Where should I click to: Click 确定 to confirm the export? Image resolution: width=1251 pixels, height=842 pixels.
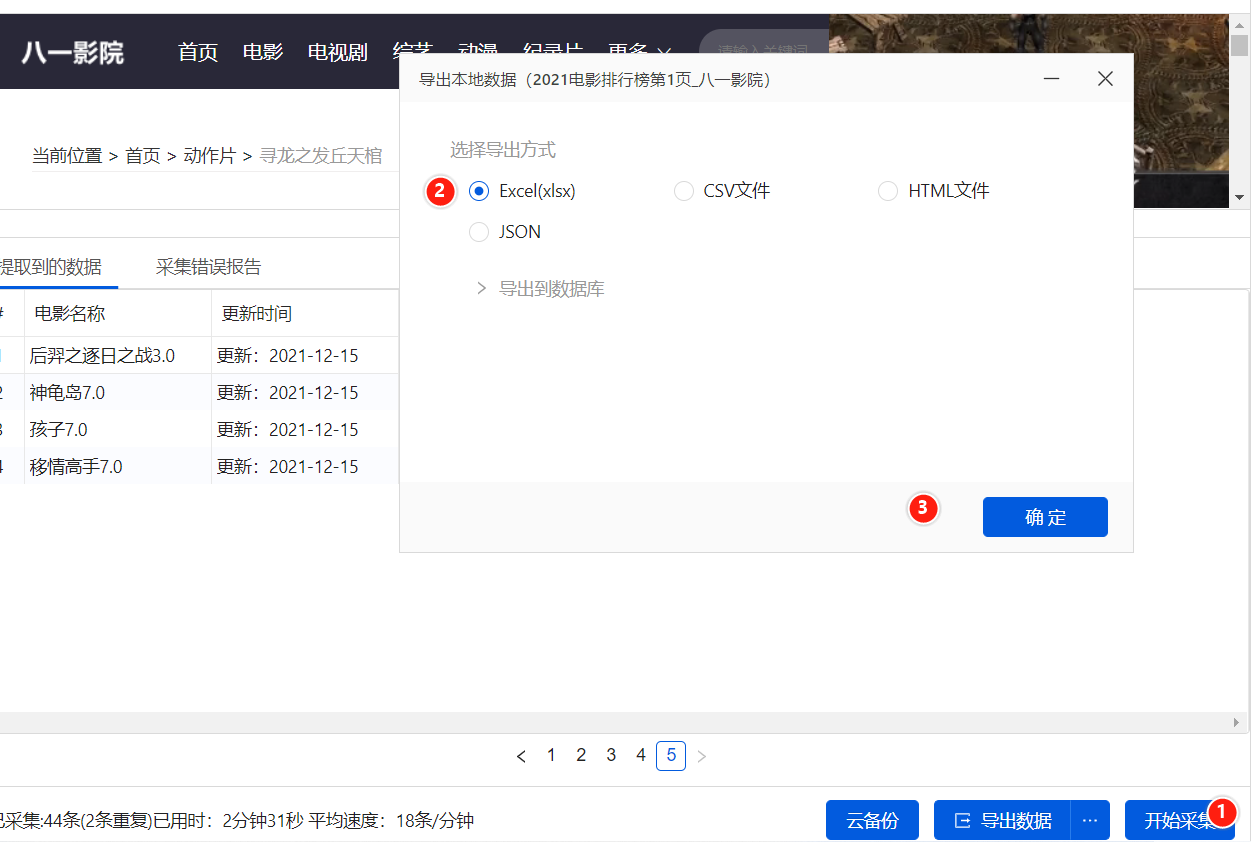1045,517
